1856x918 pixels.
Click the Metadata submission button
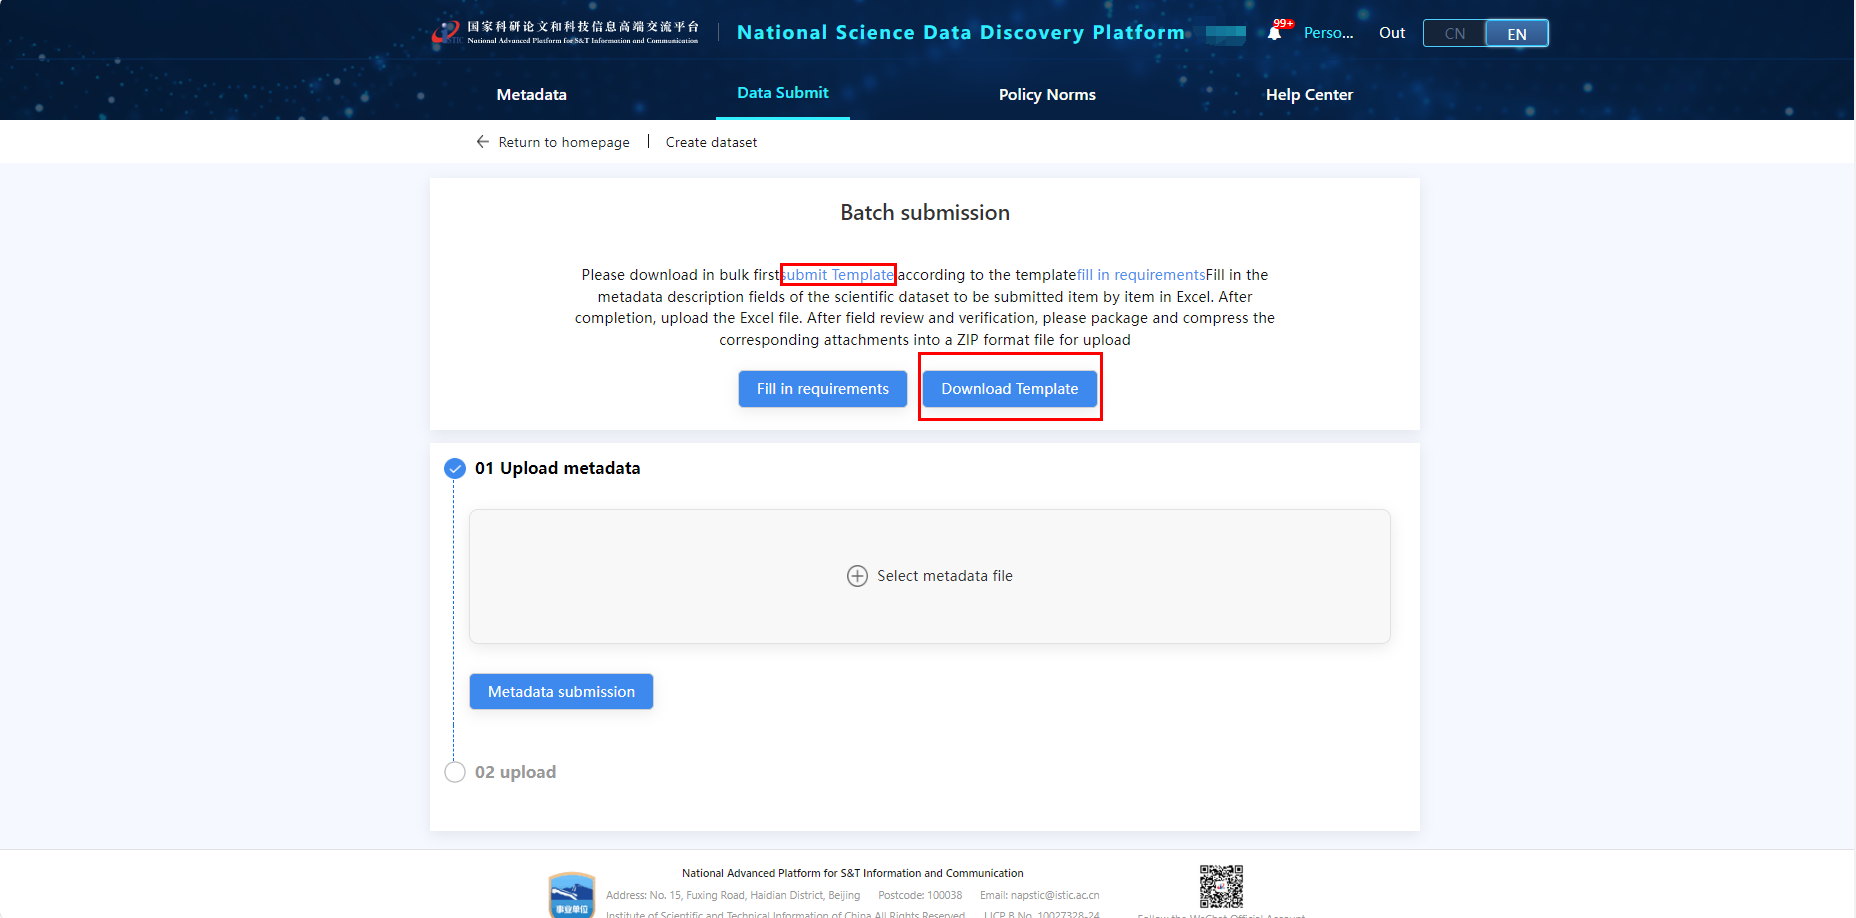[x=561, y=692]
